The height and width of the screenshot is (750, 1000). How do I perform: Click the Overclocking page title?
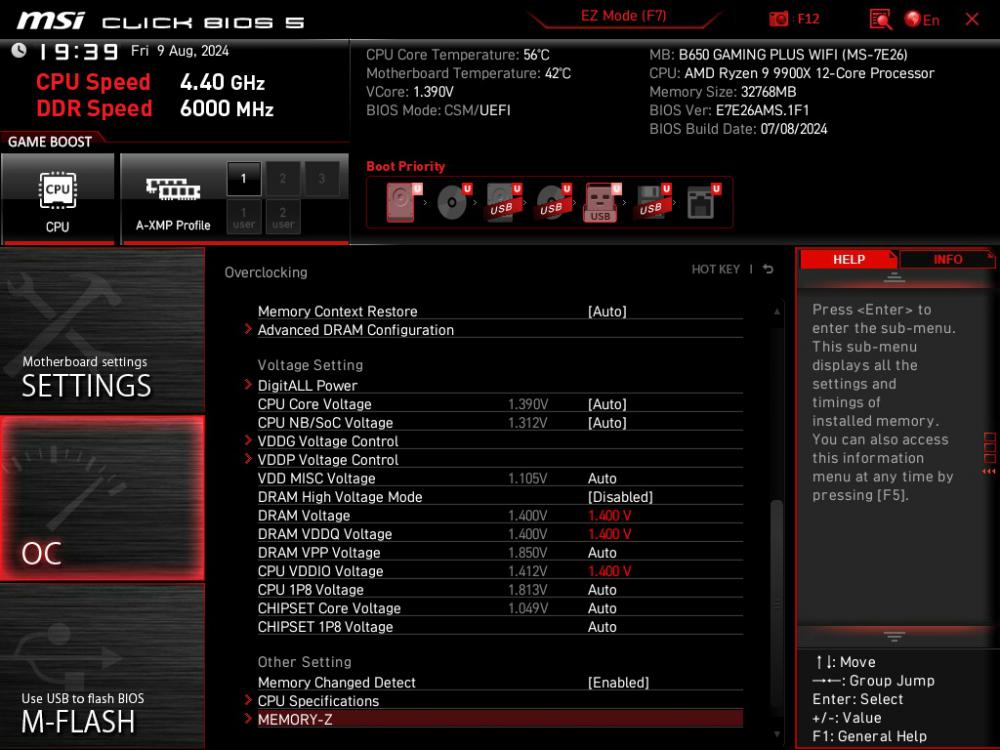click(x=266, y=272)
